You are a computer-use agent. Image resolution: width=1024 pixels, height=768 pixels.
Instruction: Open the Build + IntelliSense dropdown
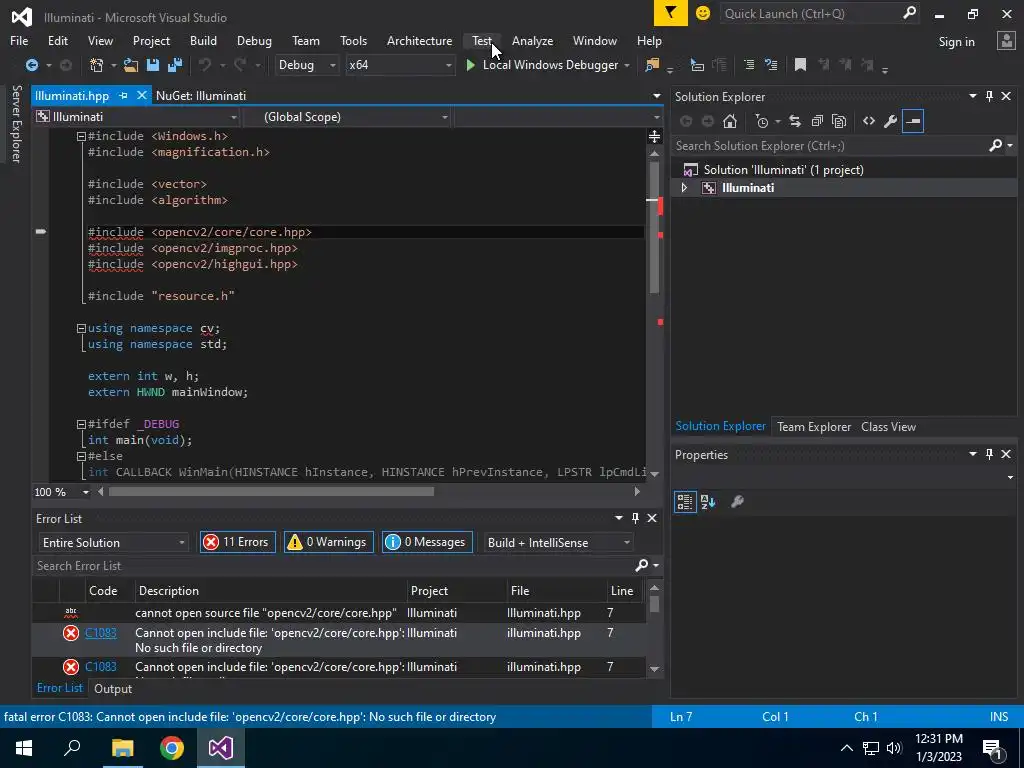(558, 543)
